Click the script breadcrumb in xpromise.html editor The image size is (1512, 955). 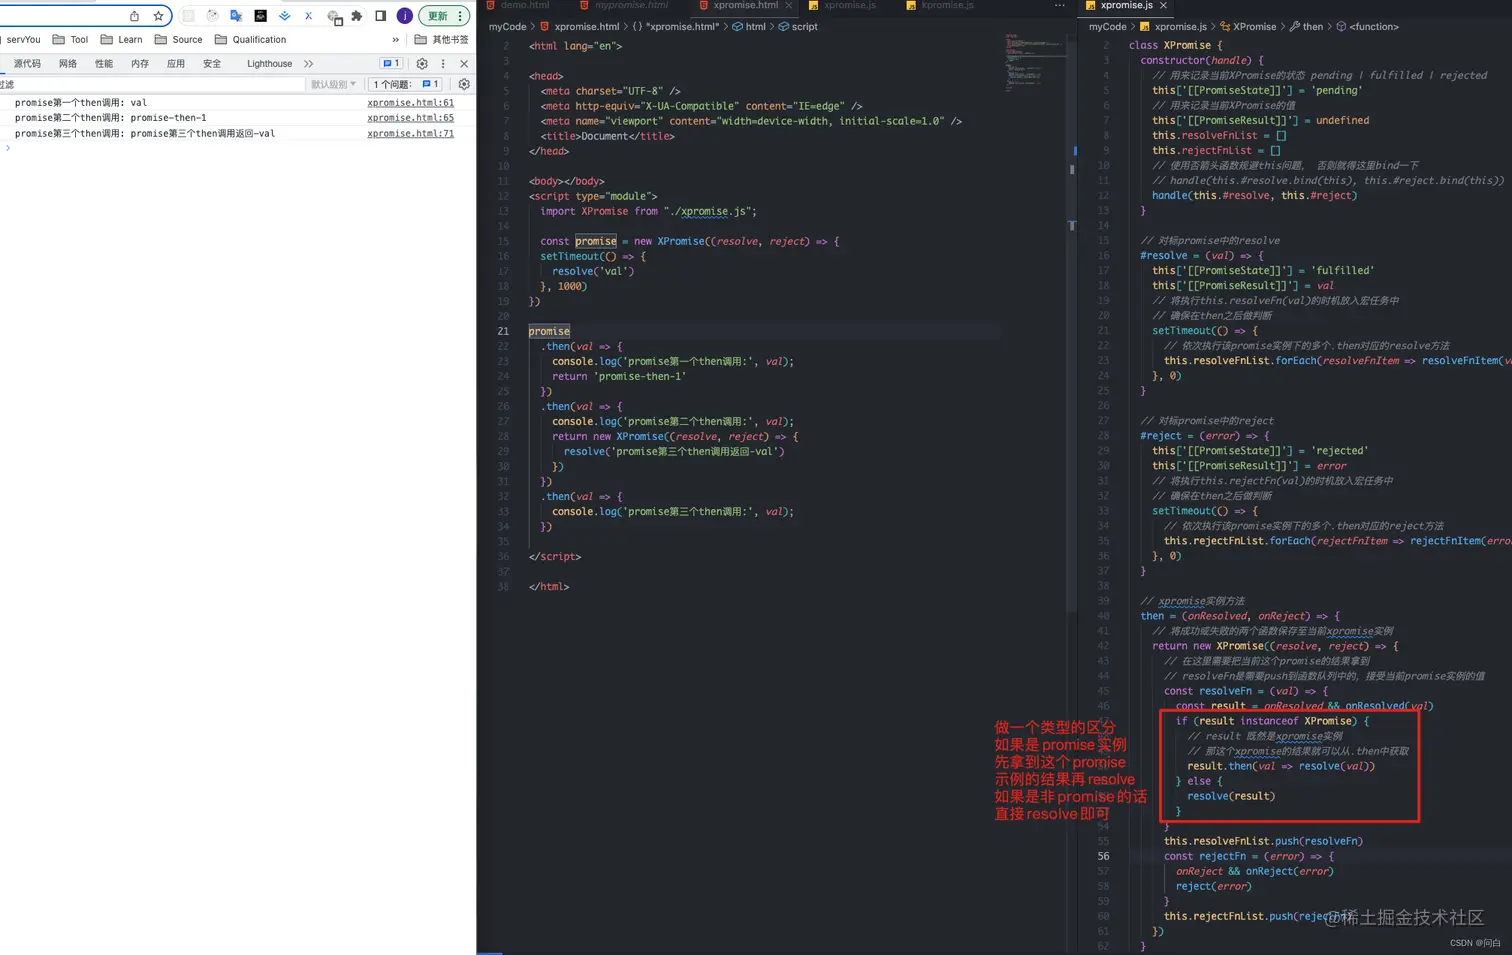coord(798,27)
